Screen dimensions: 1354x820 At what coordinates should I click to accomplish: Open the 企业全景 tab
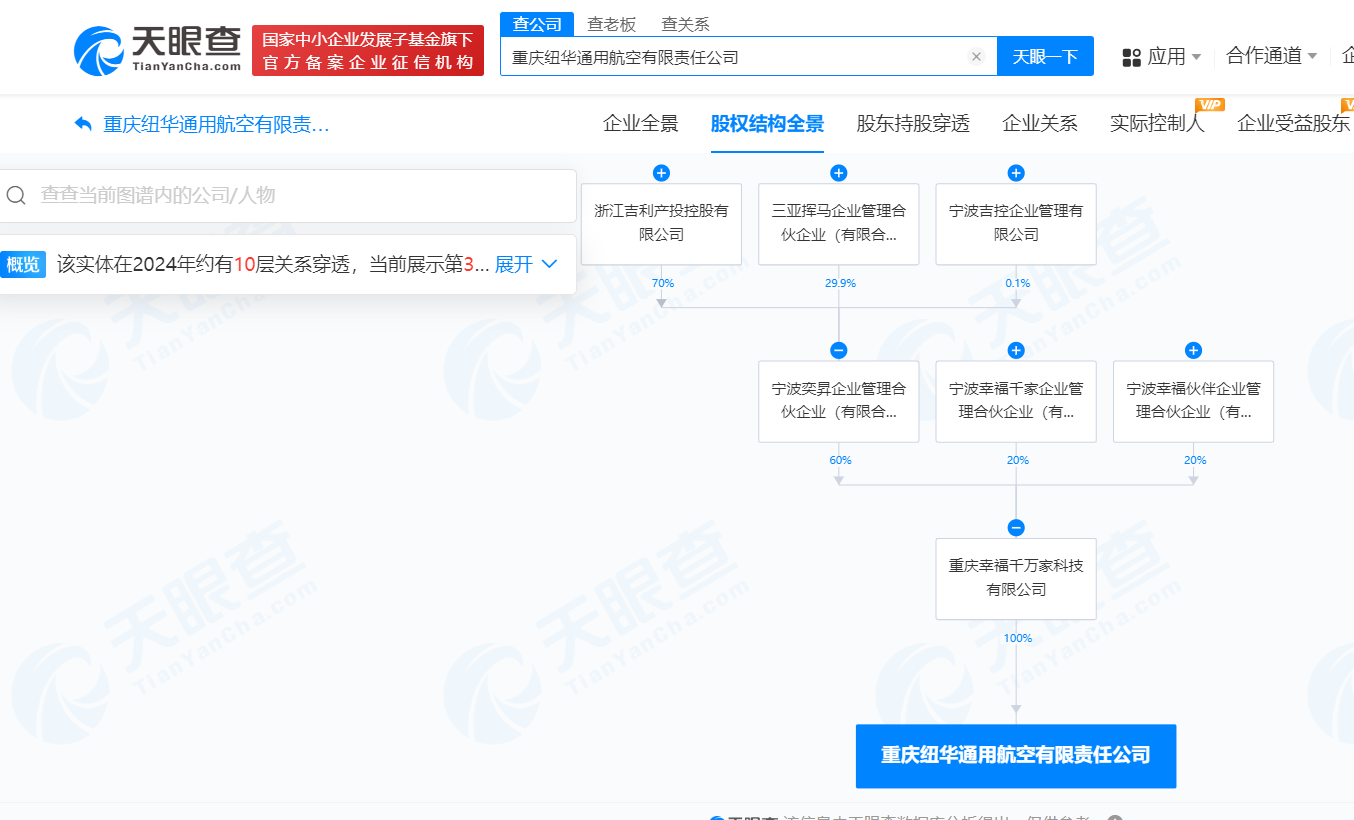[641, 124]
